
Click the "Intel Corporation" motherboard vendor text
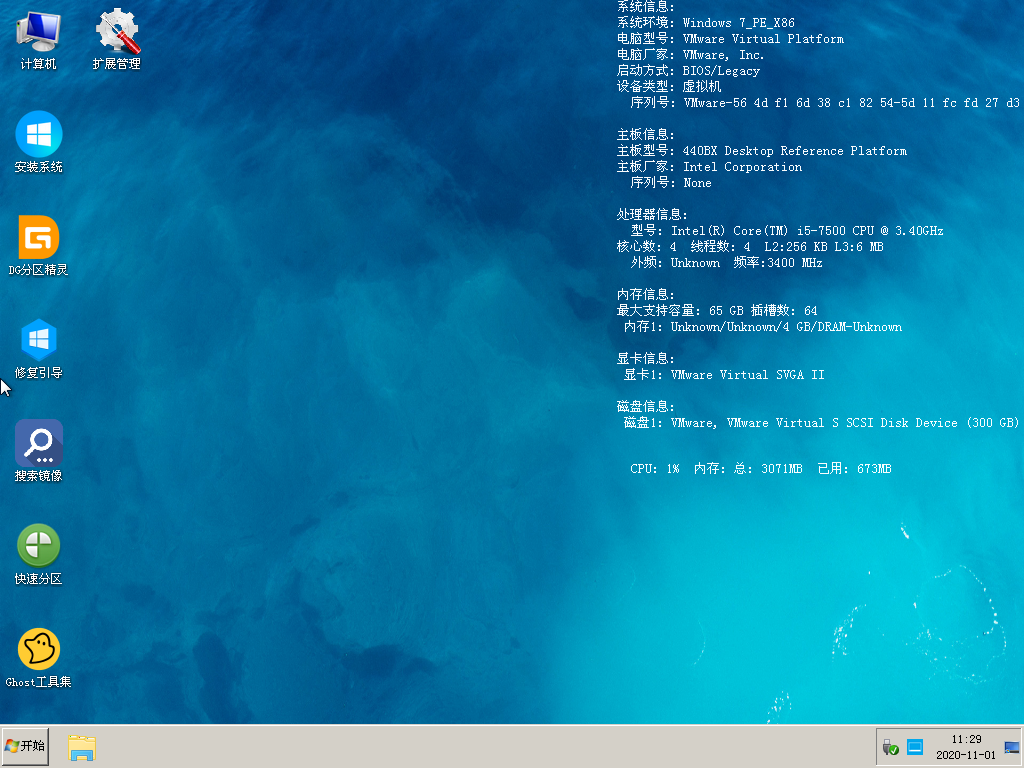tap(743, 167)
